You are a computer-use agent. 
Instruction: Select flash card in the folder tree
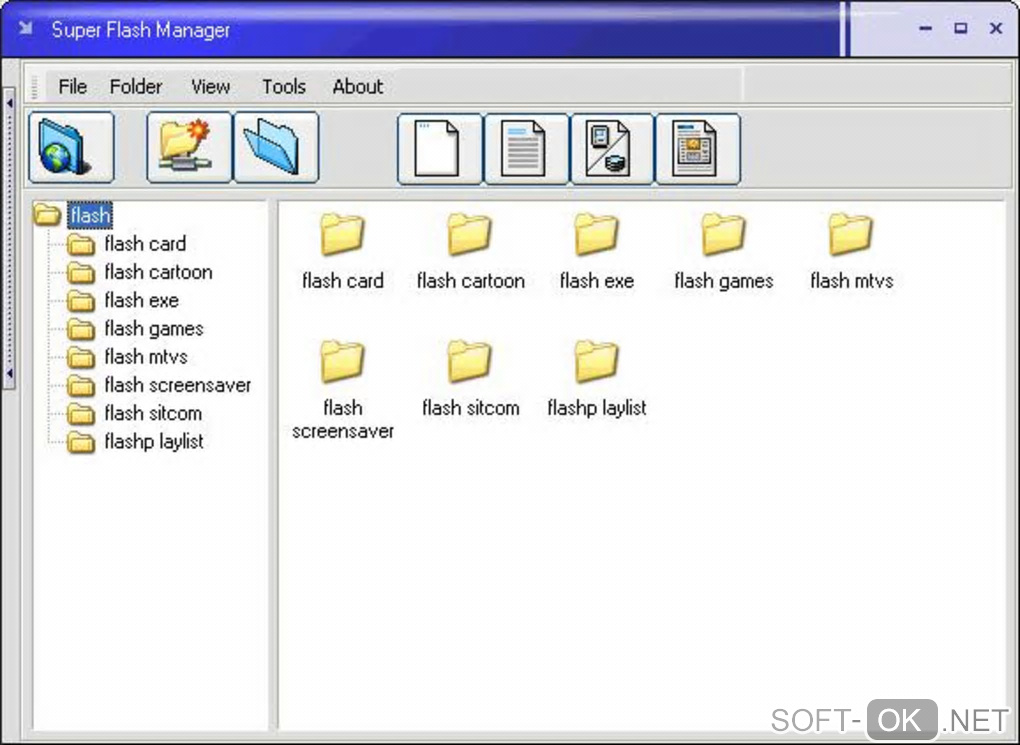(145, 244)
